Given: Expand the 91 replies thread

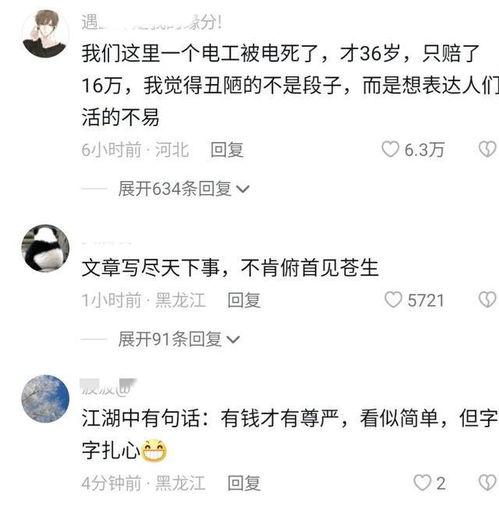Looking at the screenshot, I should click(179, 339).
